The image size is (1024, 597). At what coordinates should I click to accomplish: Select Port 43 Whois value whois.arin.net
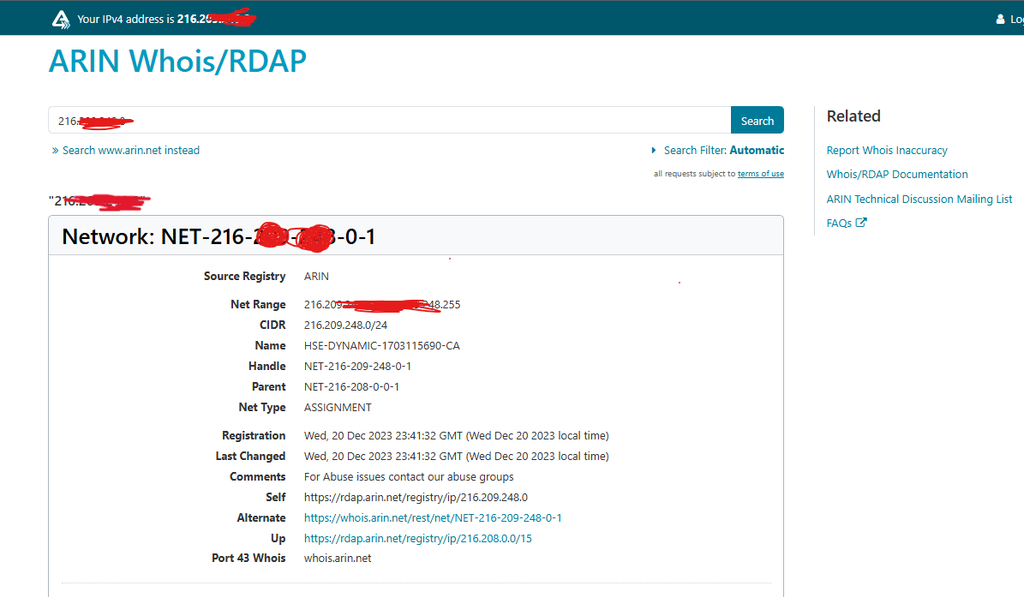tap(337, 558)
